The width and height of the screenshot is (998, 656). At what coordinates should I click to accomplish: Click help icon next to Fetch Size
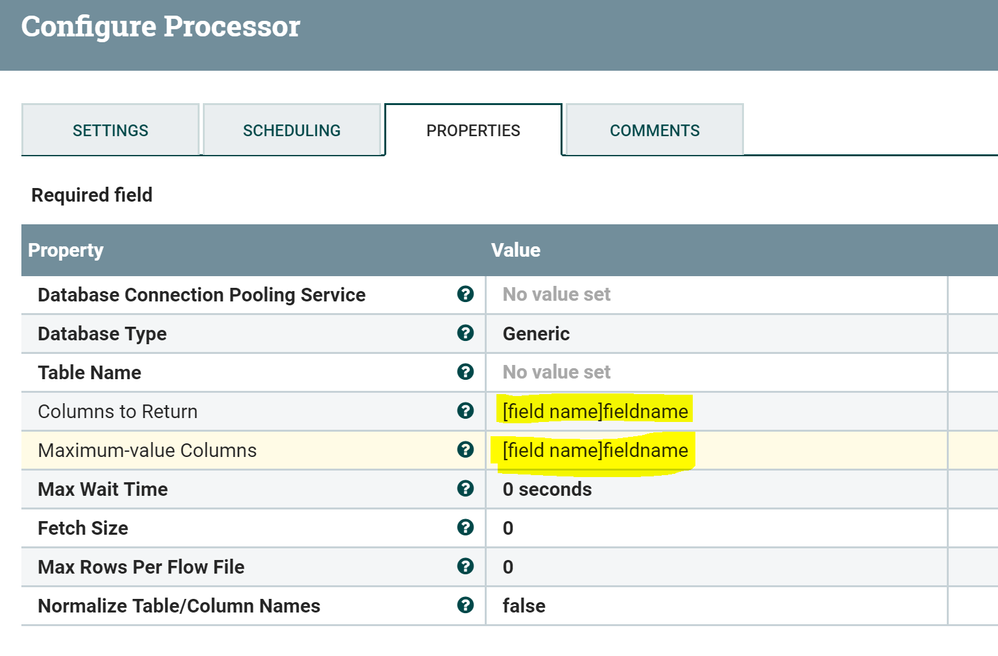(x=465, y=528)
